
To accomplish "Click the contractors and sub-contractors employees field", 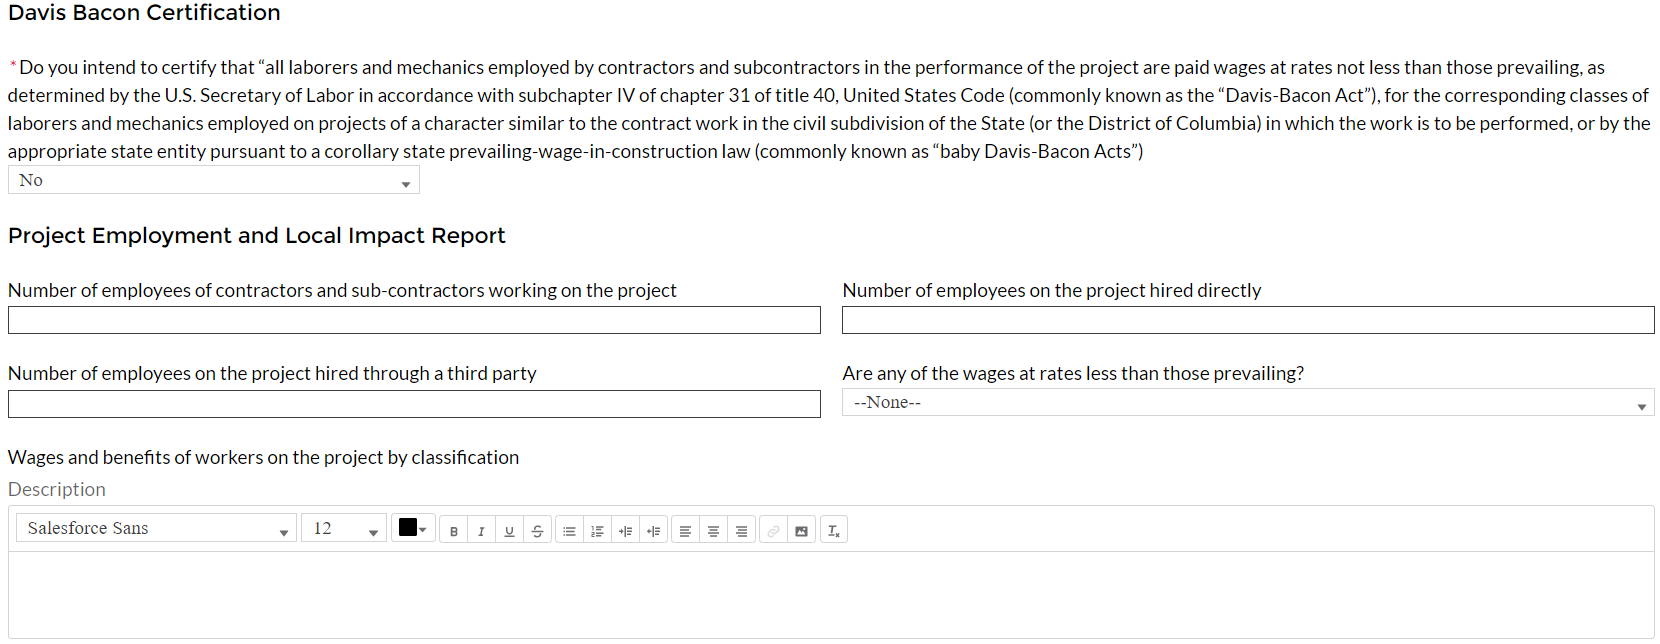I will 414,320.
